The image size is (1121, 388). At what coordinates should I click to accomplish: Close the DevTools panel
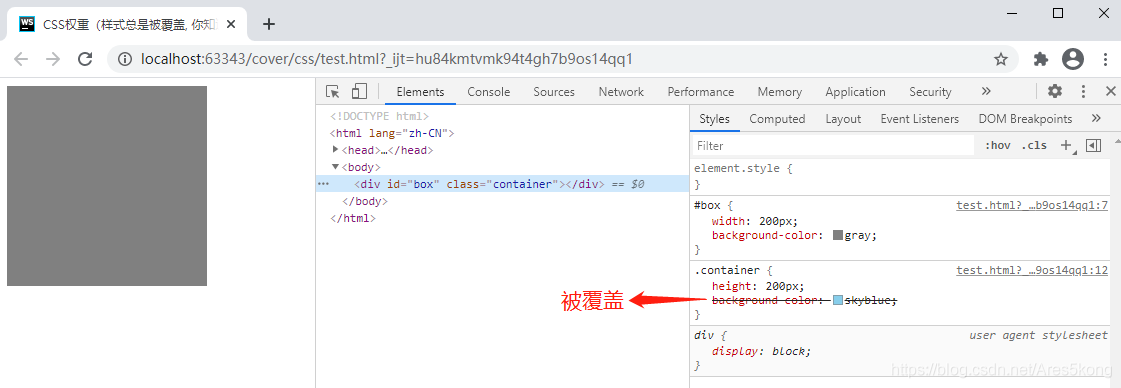[1110, 91]
